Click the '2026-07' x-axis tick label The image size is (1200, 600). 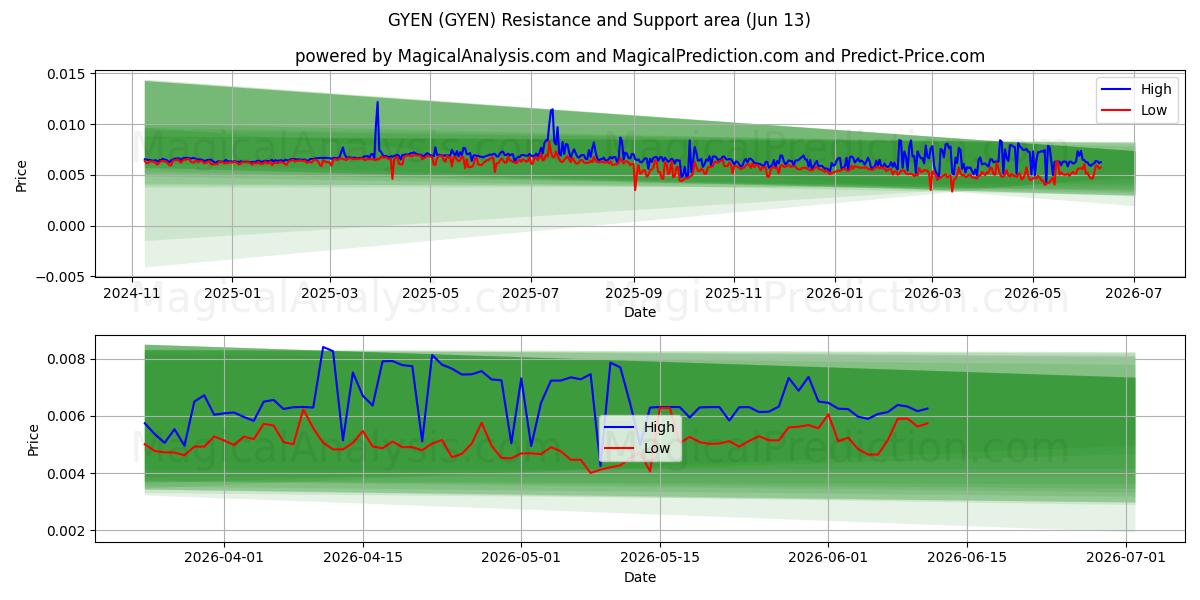tap(1133, 294)
